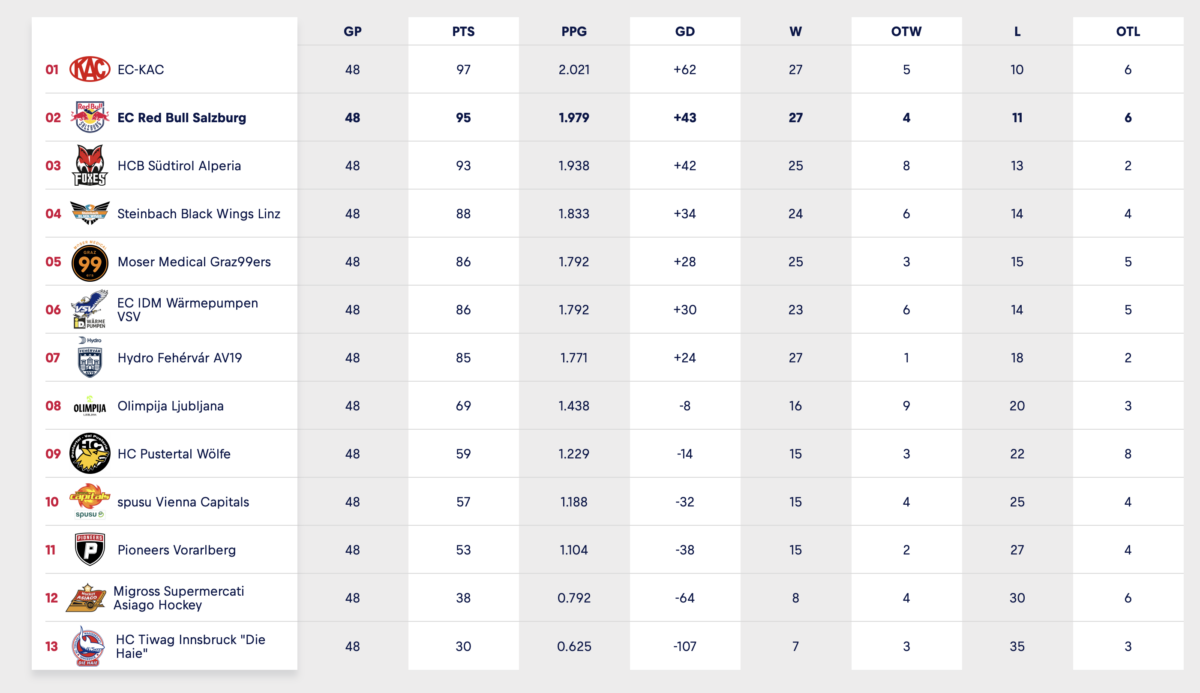This screenshot has width=1200, height=693.
Task: Click the OTL column header
Action: (1128, 31)
